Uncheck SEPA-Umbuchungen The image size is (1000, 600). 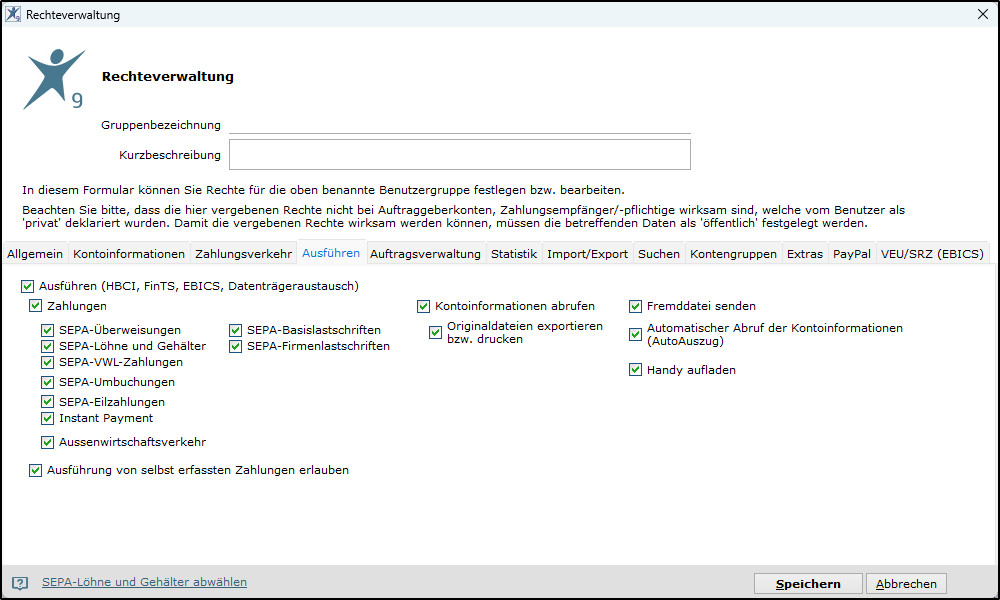pos(47,383)
